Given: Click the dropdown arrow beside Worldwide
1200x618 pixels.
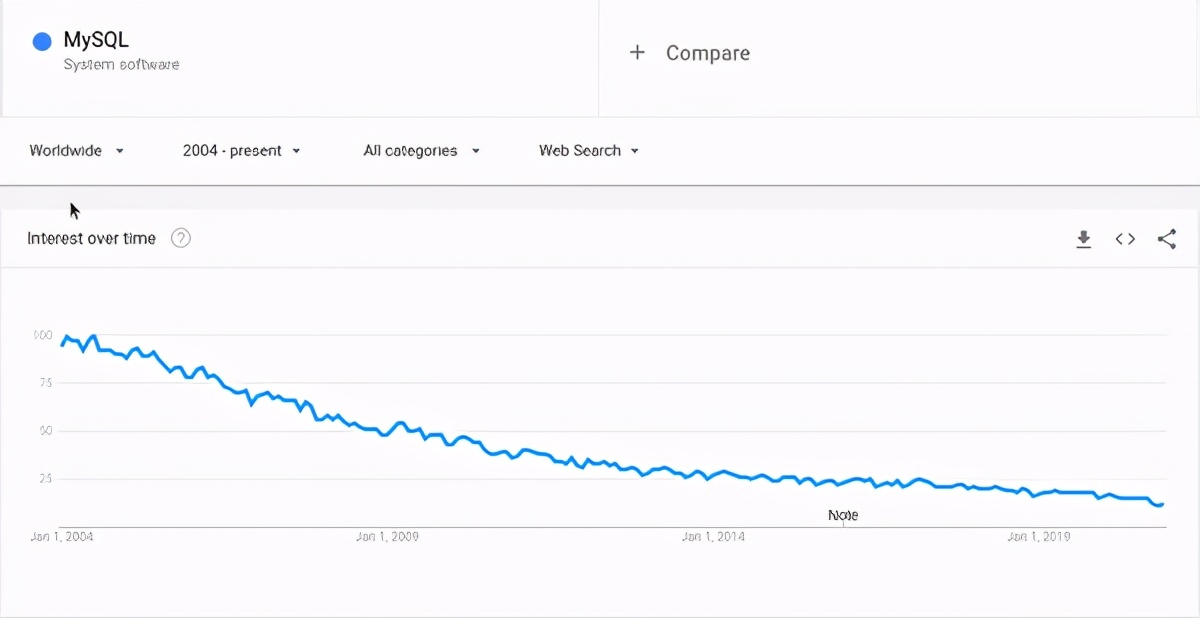Looking at the screenshot, I should point(120,151).
